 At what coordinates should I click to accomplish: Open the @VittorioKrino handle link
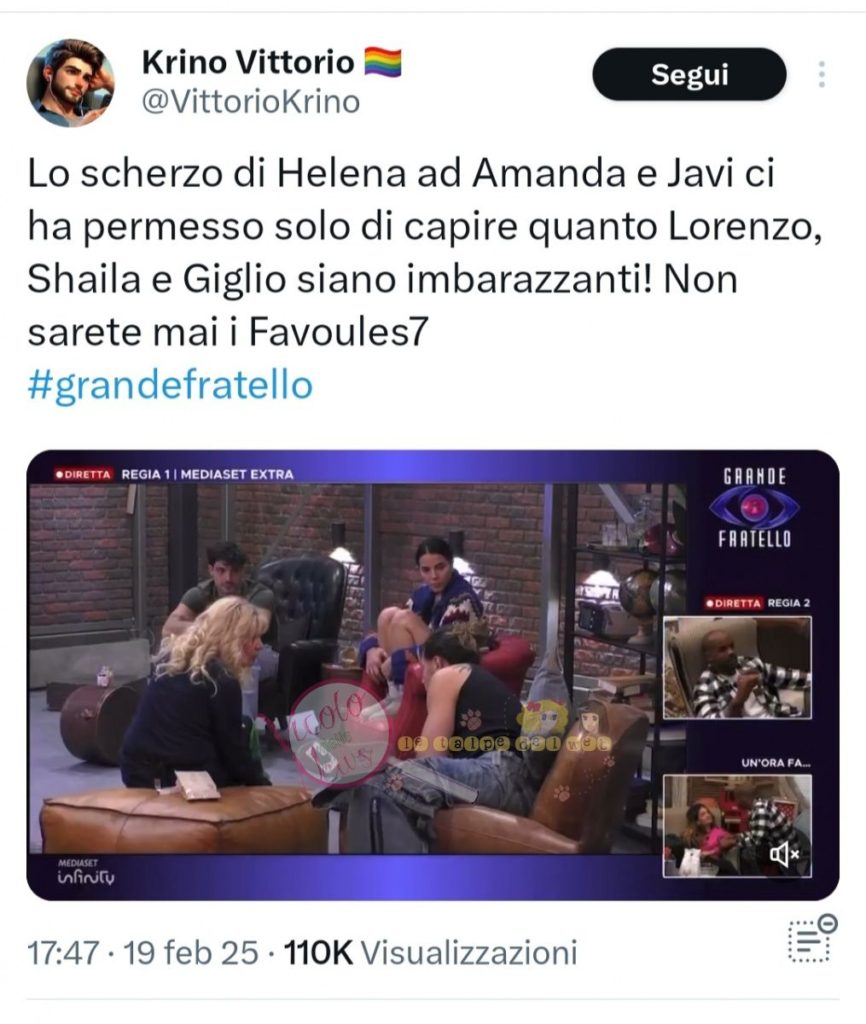pyautogui.click(x=251, y=102)
